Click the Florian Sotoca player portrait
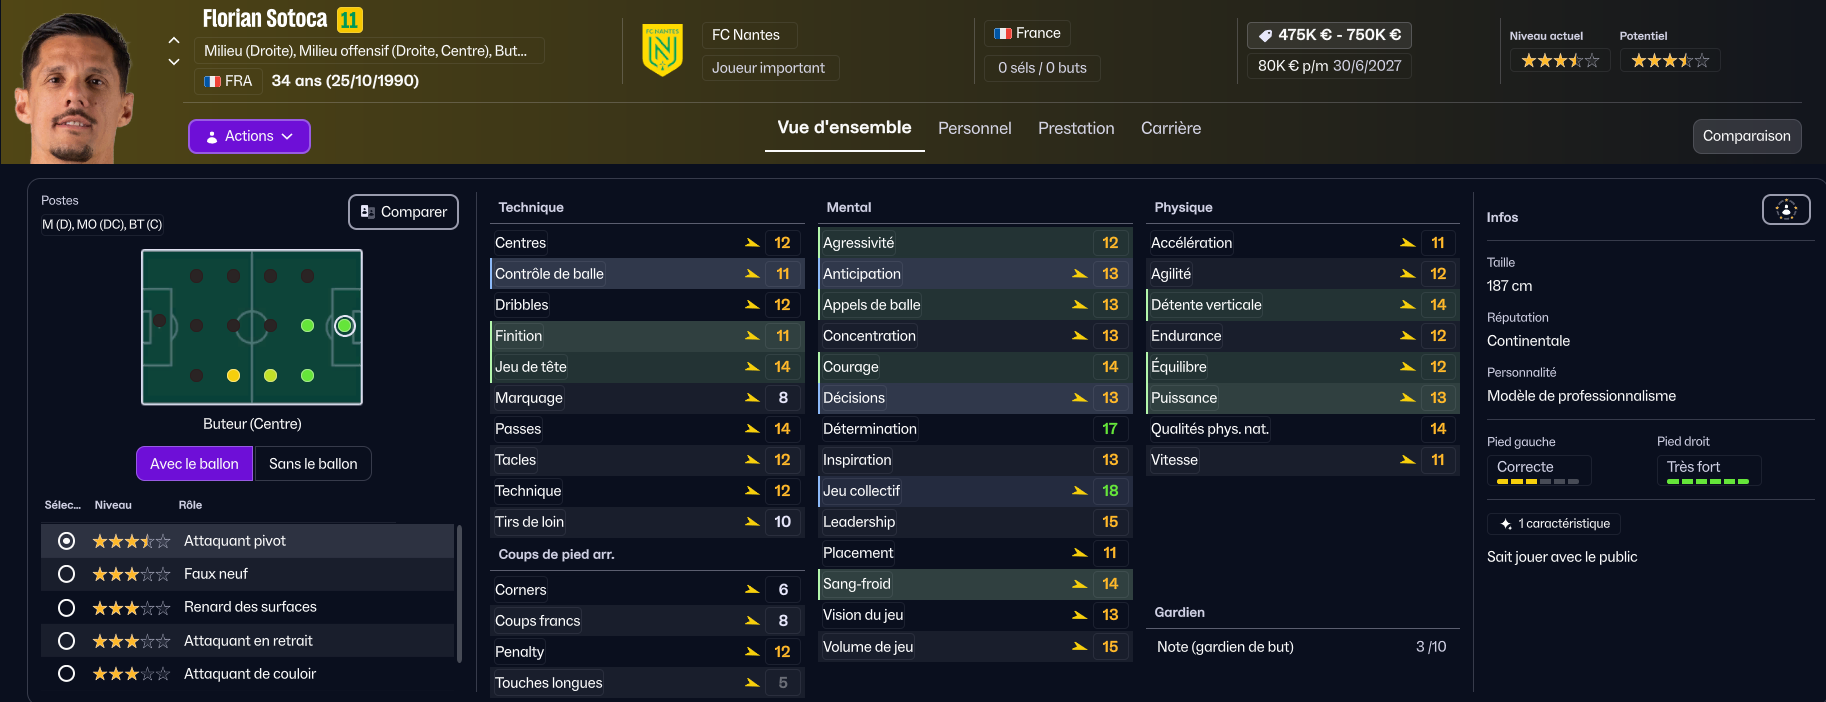The height and width of the screenshot is (702, 1826). [75, 90]
